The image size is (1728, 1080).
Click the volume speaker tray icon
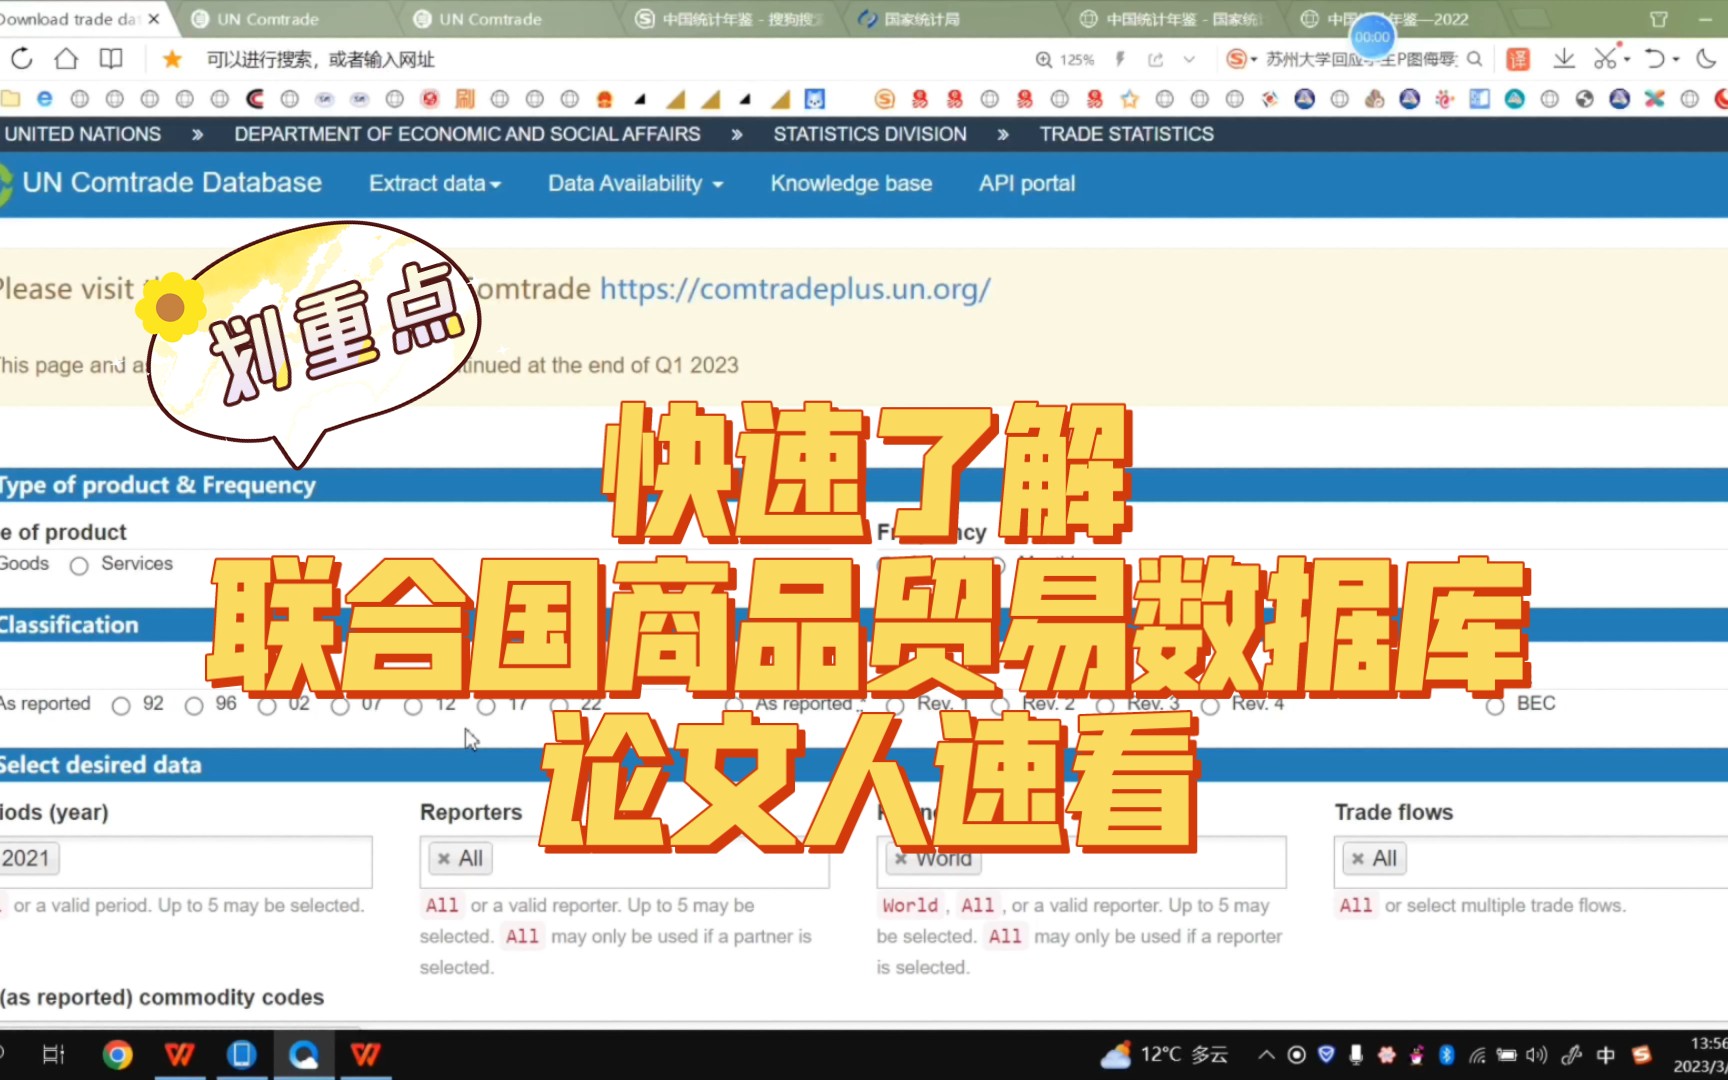[x=1536, y=1054]
